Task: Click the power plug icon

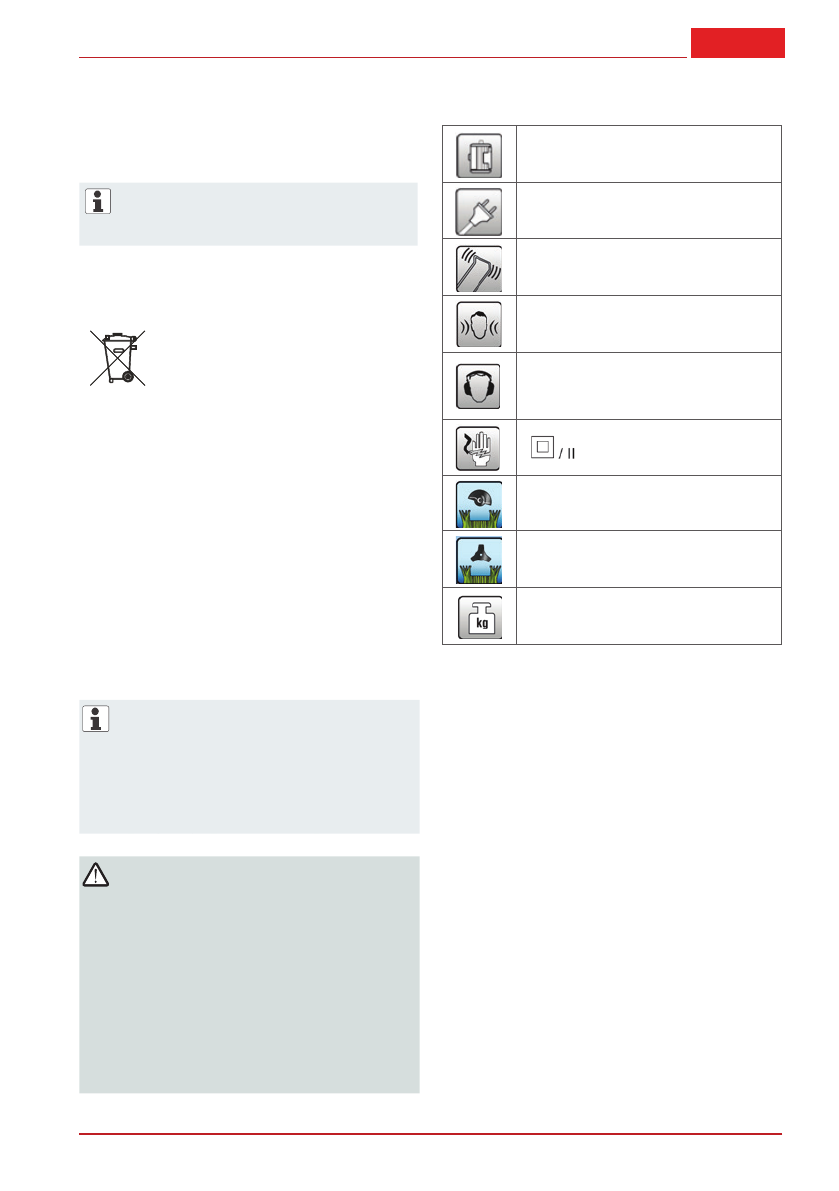Action: (479, 210)
